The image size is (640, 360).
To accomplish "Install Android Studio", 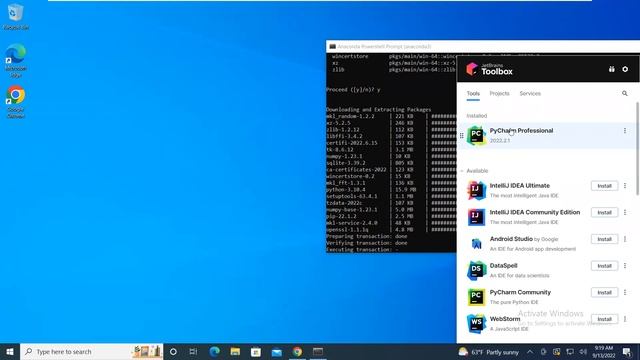I will (604, 239).
